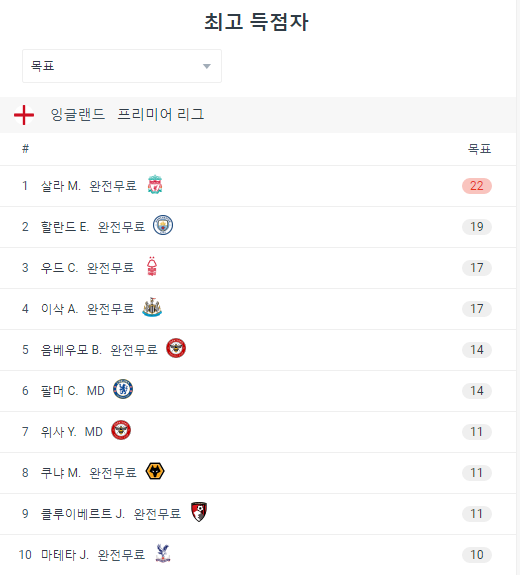
Task: Click the Bournemouth crest next to 클루이베르트 J.
Action: tap(199, 512)
